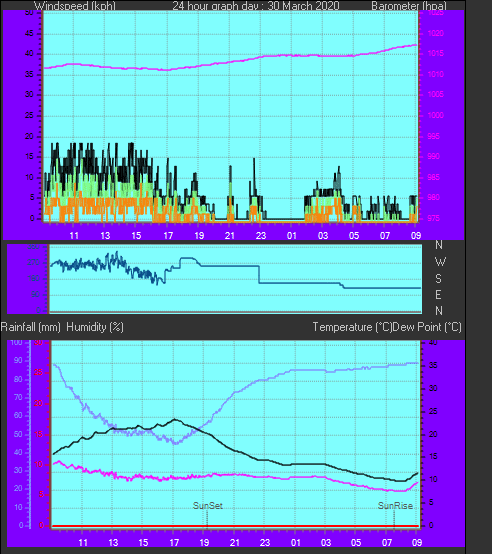Click the 35 value on temperature scale

pyautogui.click(x=433, y=365)
